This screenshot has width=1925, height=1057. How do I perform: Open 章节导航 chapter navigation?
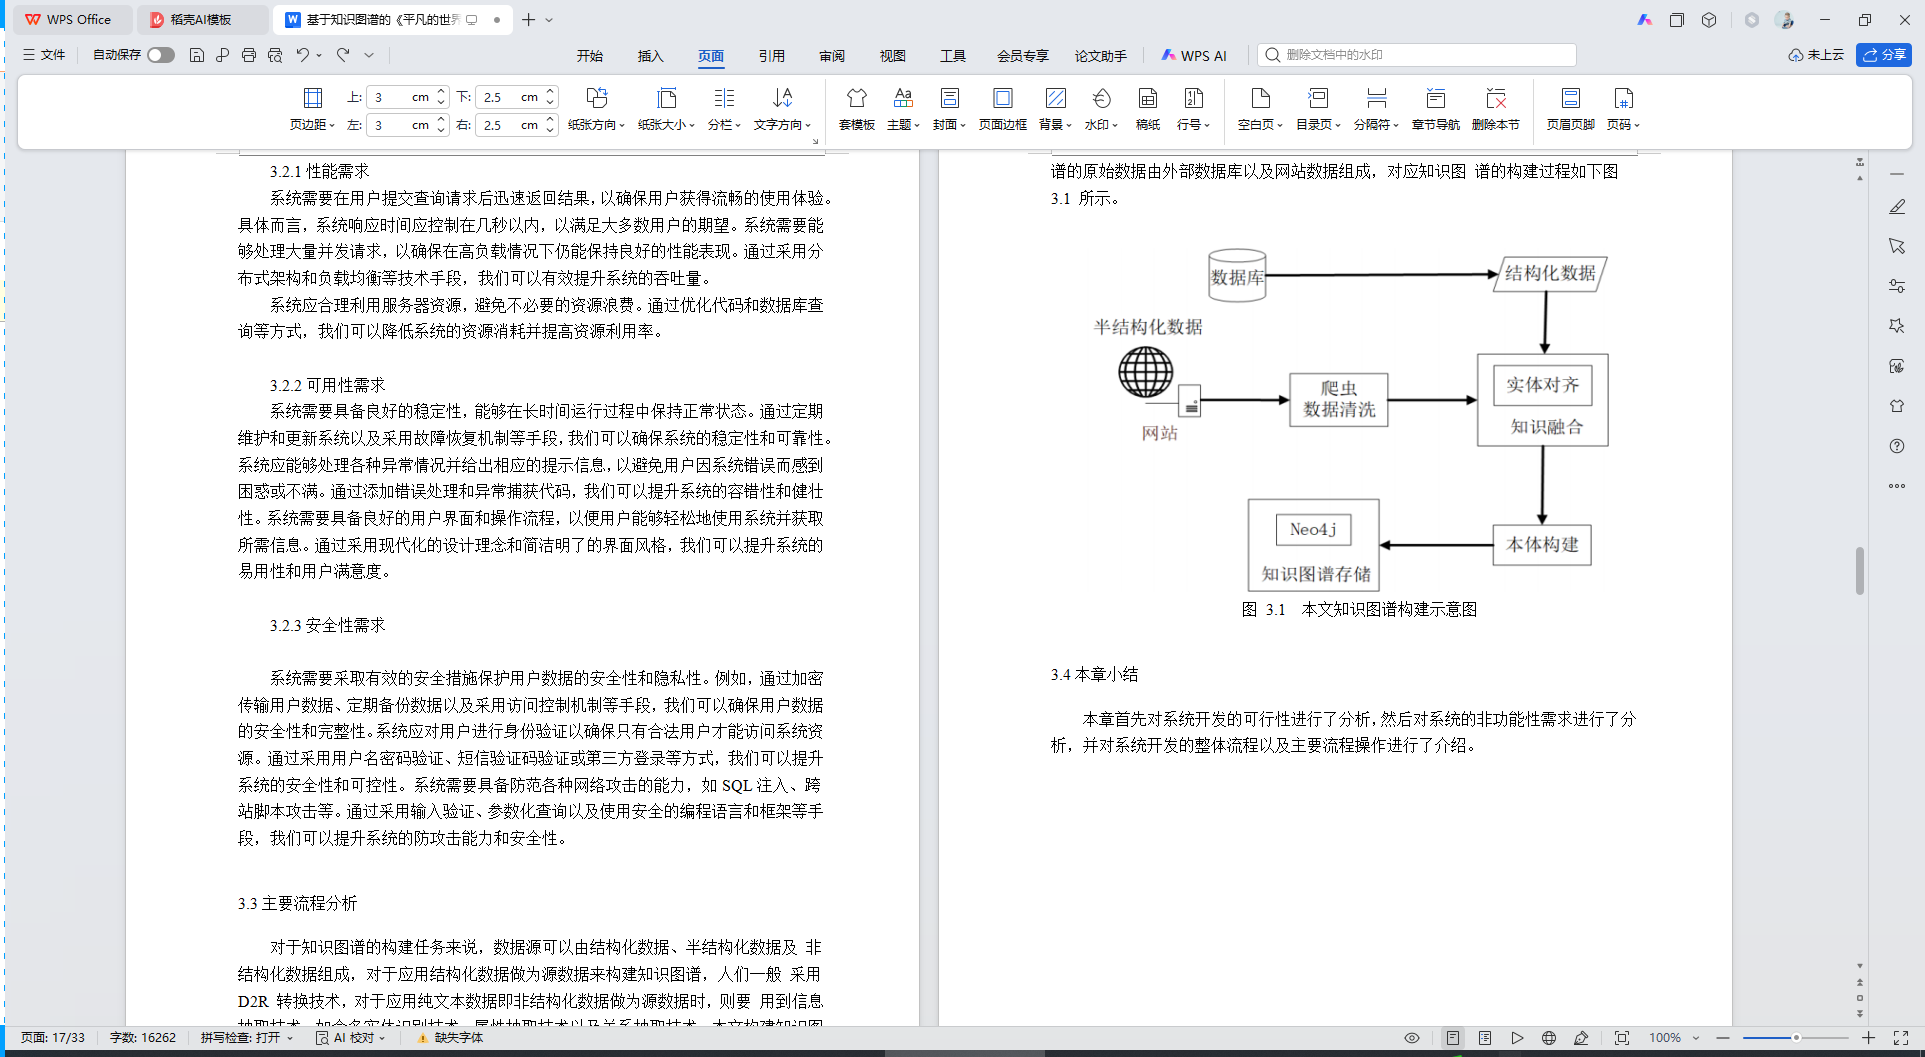click(1436, 108)
